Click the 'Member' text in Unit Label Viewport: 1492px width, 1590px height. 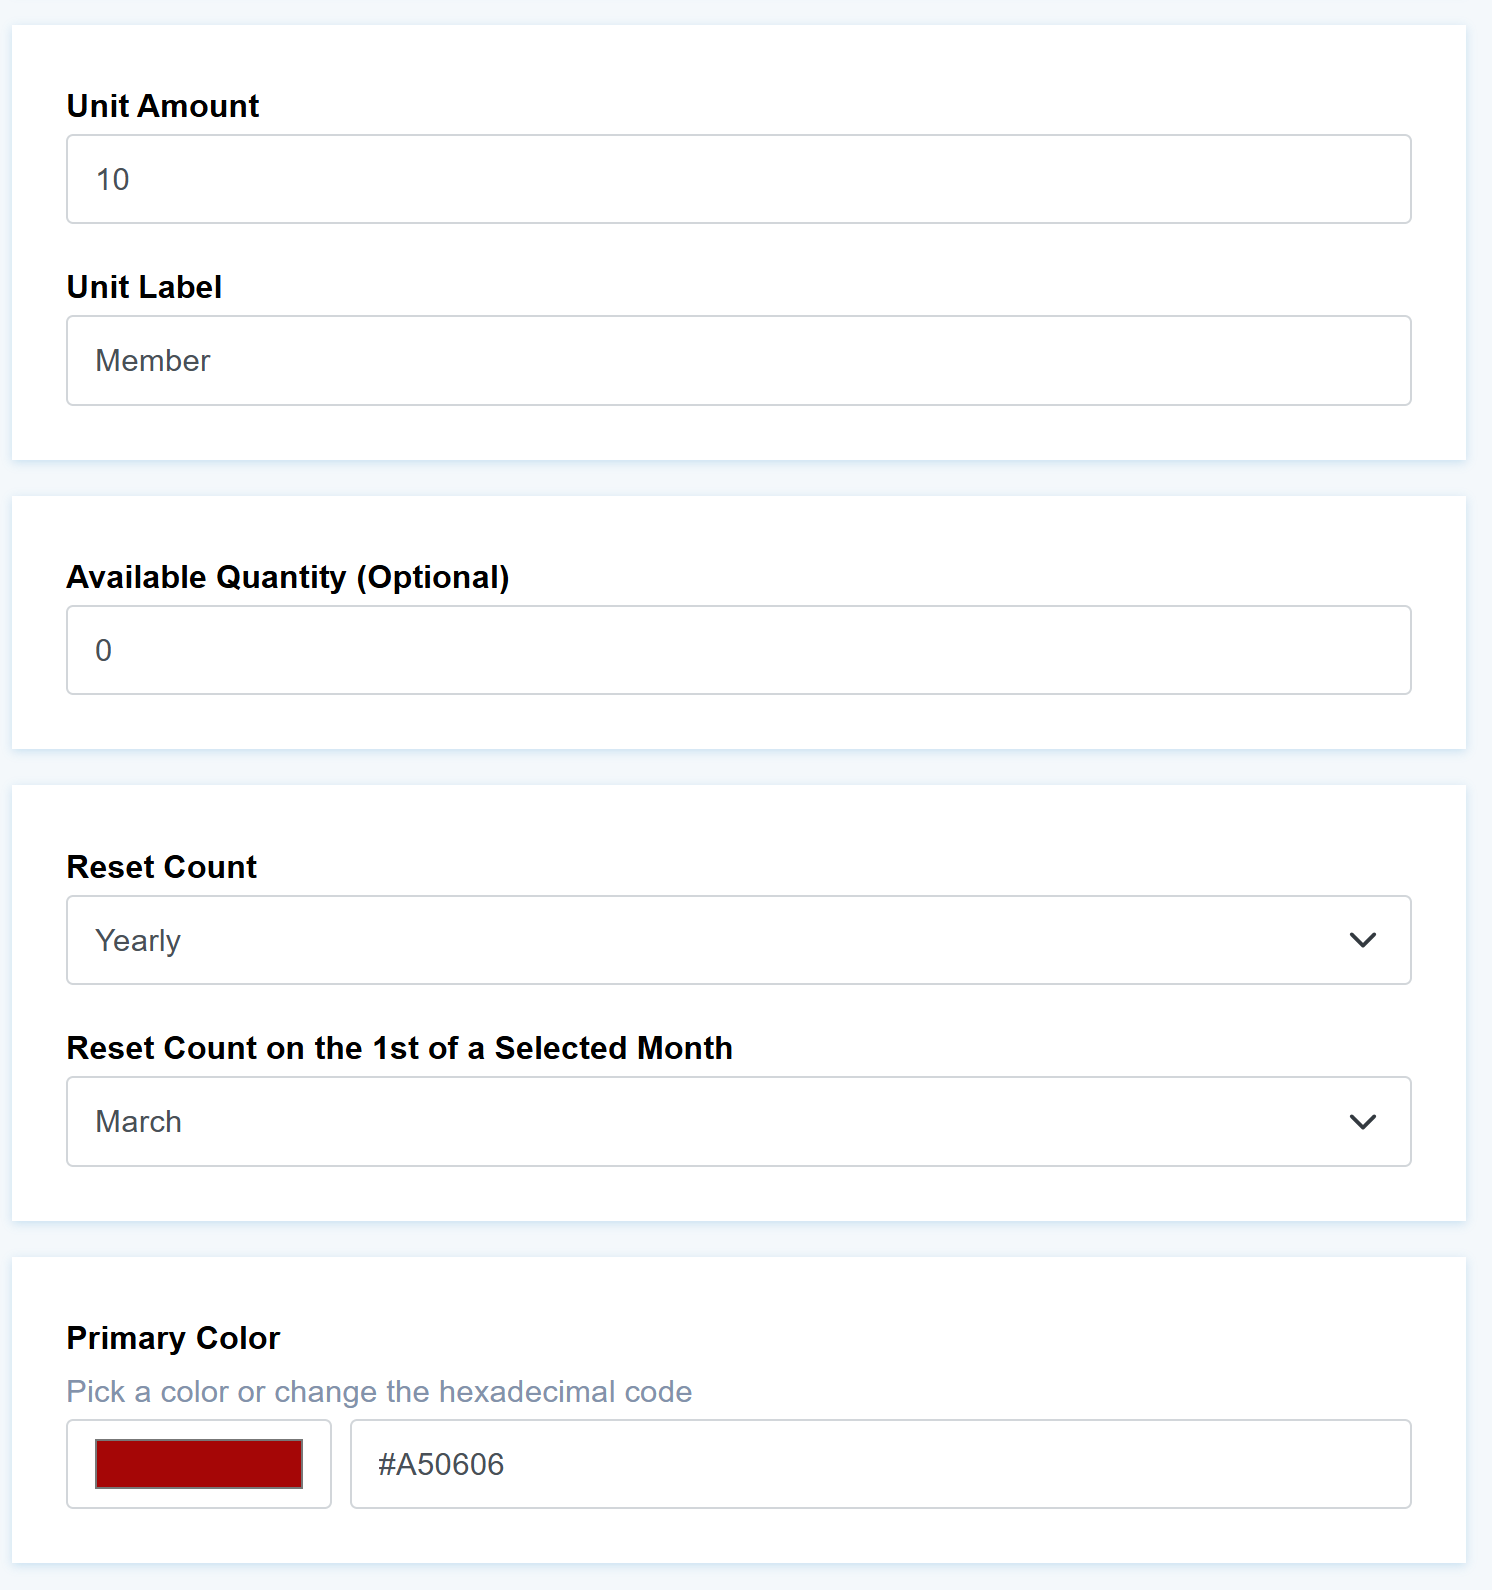(153, 361)
